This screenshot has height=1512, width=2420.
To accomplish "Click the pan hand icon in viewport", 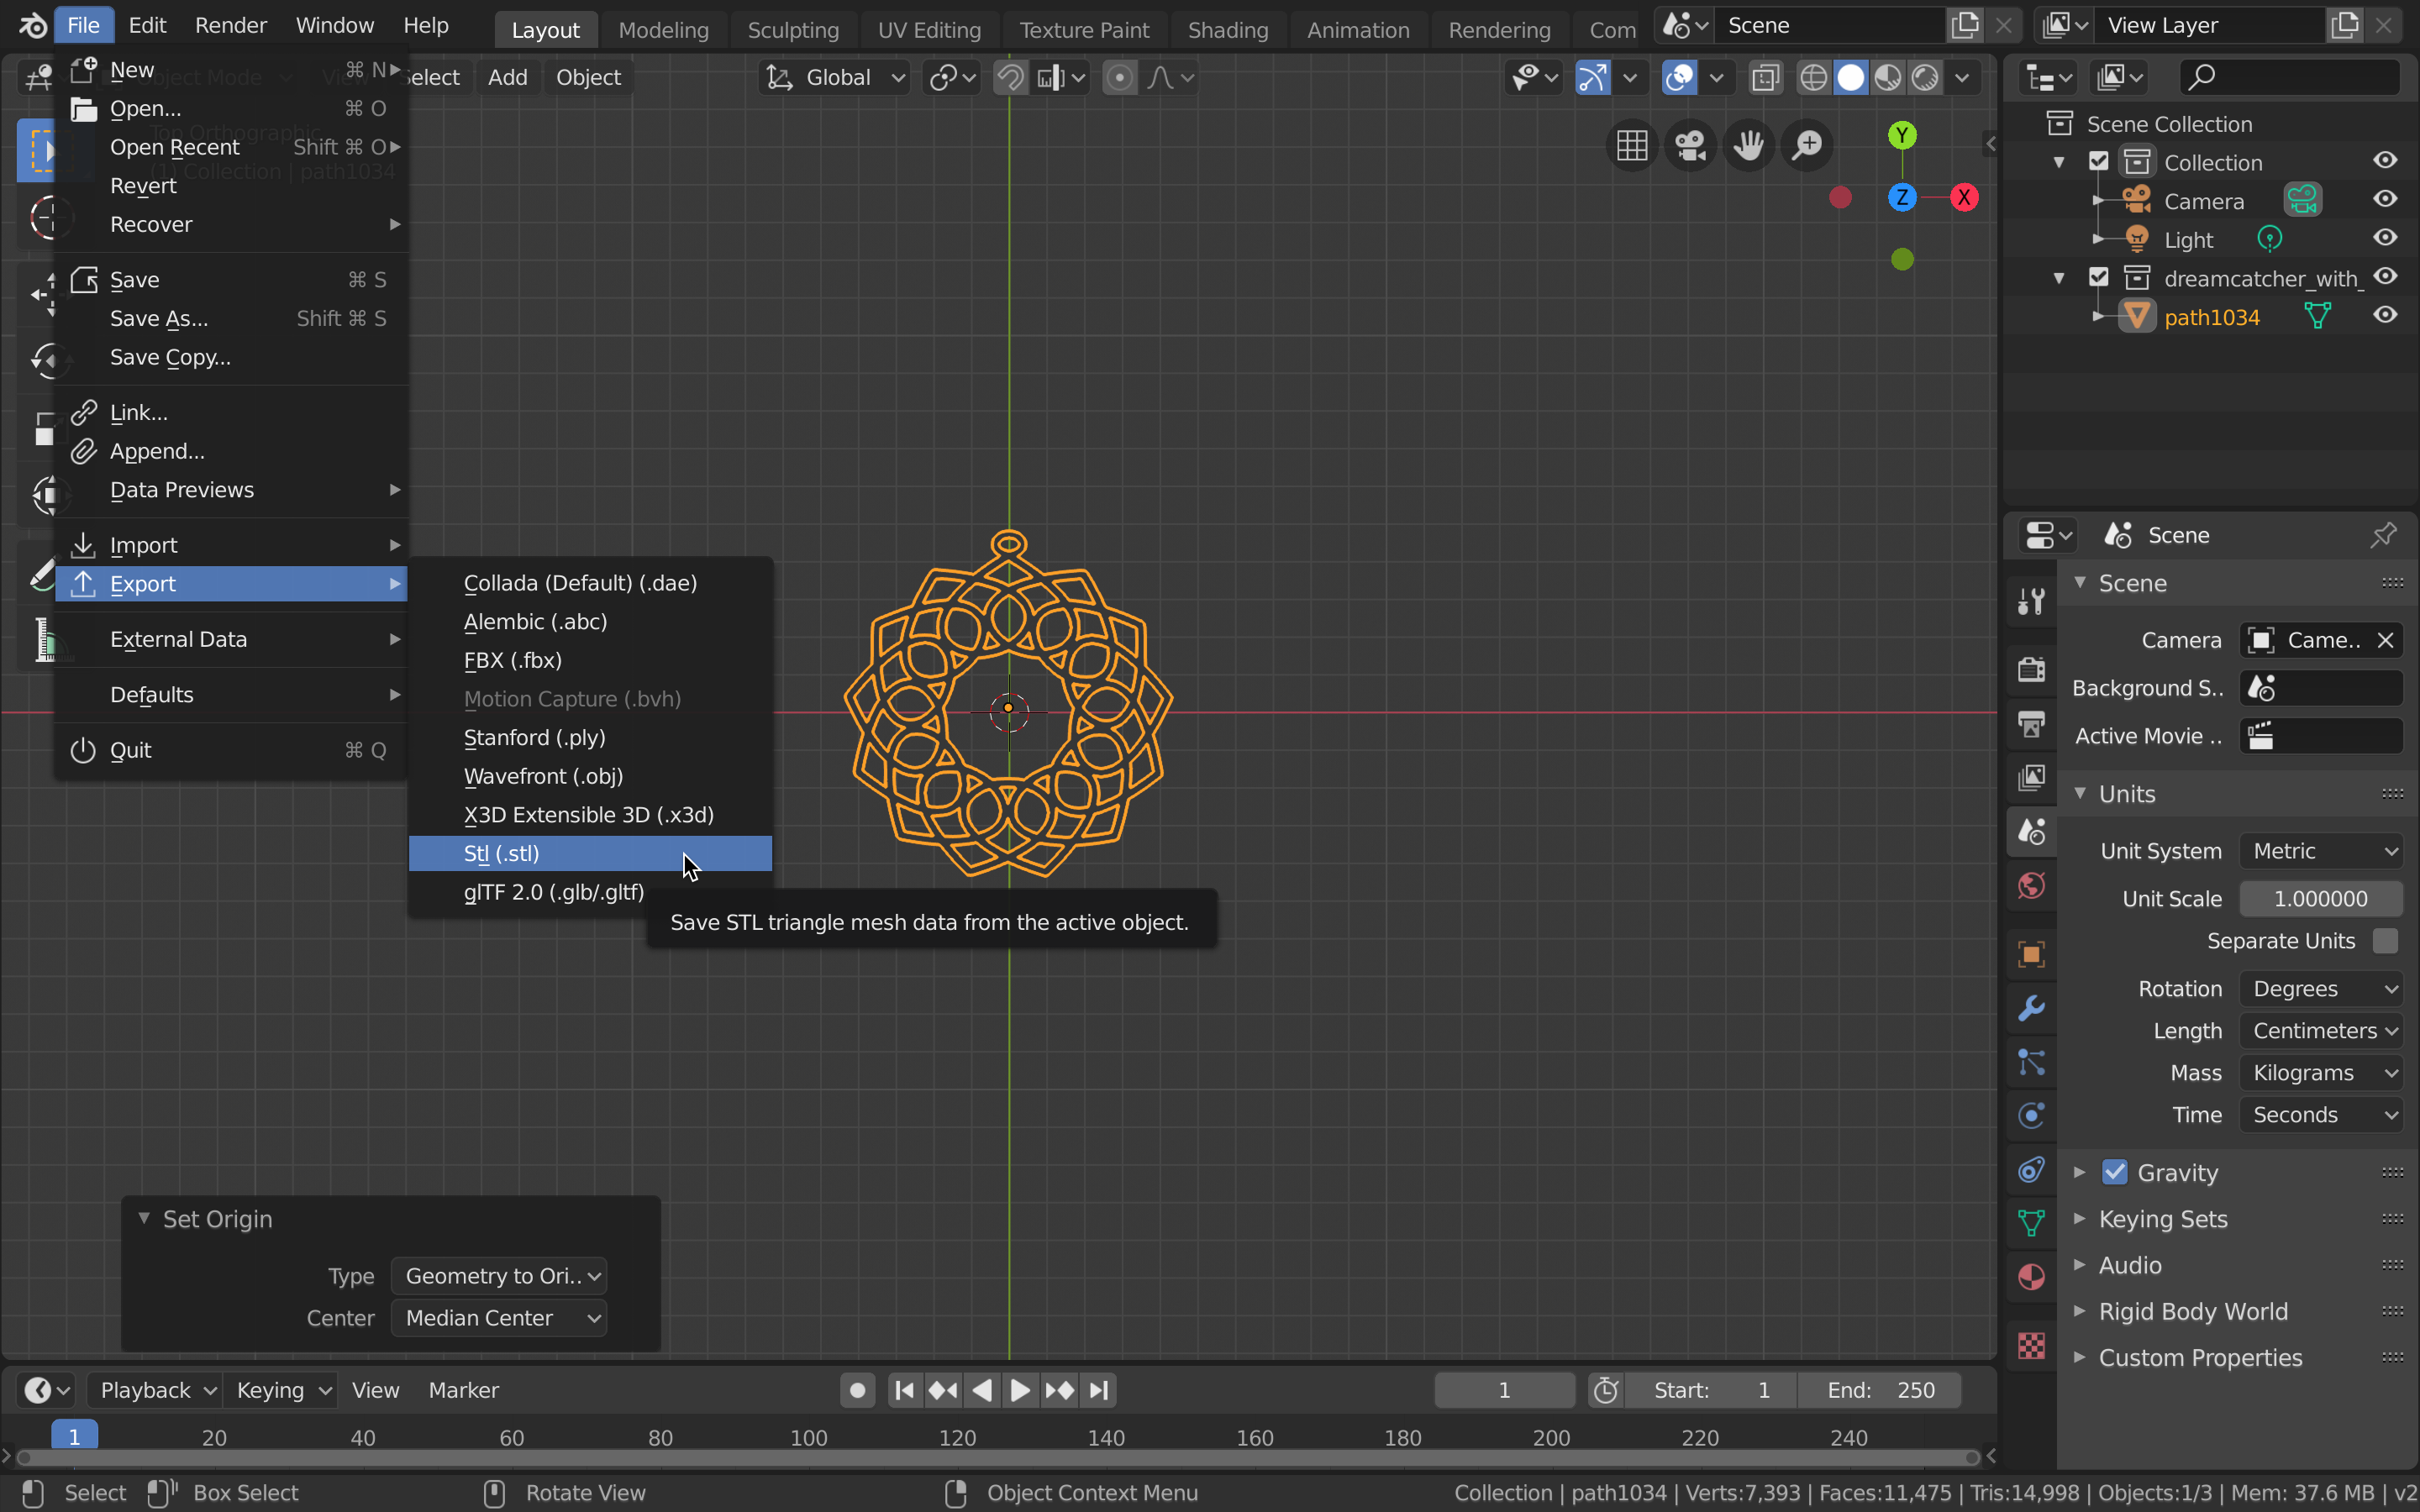I will tap(1748, 146).
